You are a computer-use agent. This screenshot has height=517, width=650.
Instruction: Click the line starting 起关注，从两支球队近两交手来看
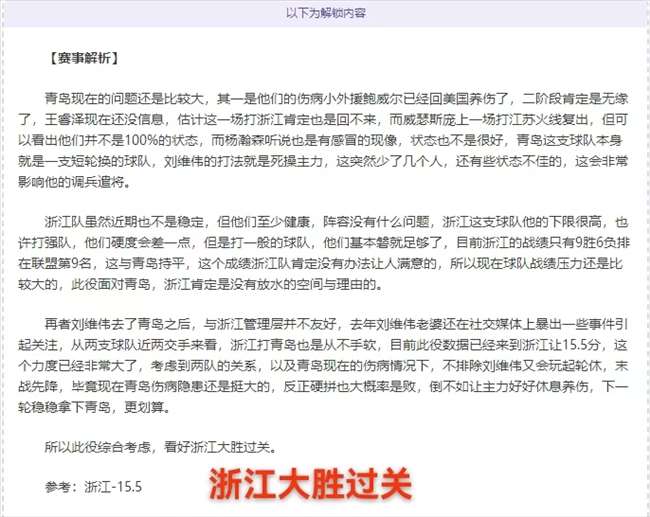point(323,345)
